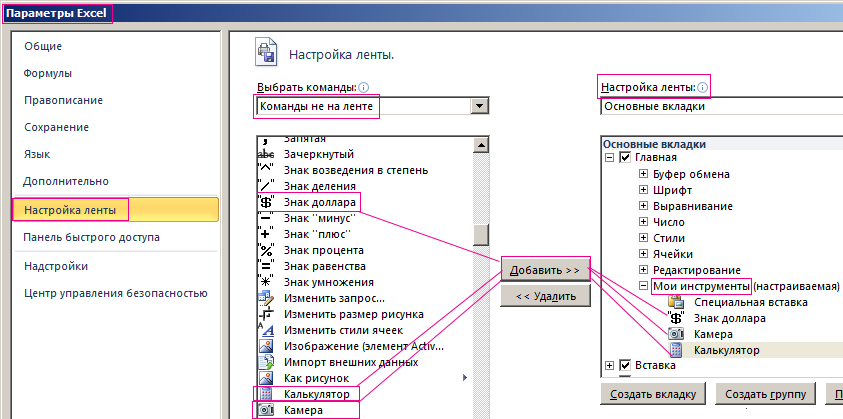The width and height of the screenshot is (843, 419).
Task: Toggle the Вставка tab checkbox
Action: [x=626, y=366]
